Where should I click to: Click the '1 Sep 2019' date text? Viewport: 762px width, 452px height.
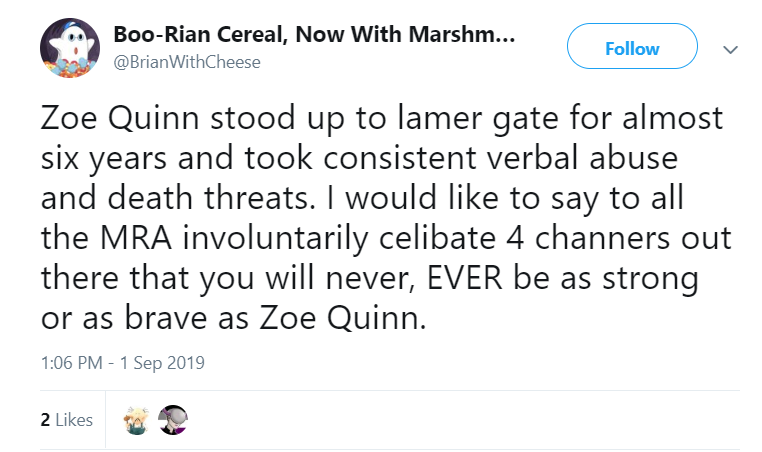pos(162,363)
